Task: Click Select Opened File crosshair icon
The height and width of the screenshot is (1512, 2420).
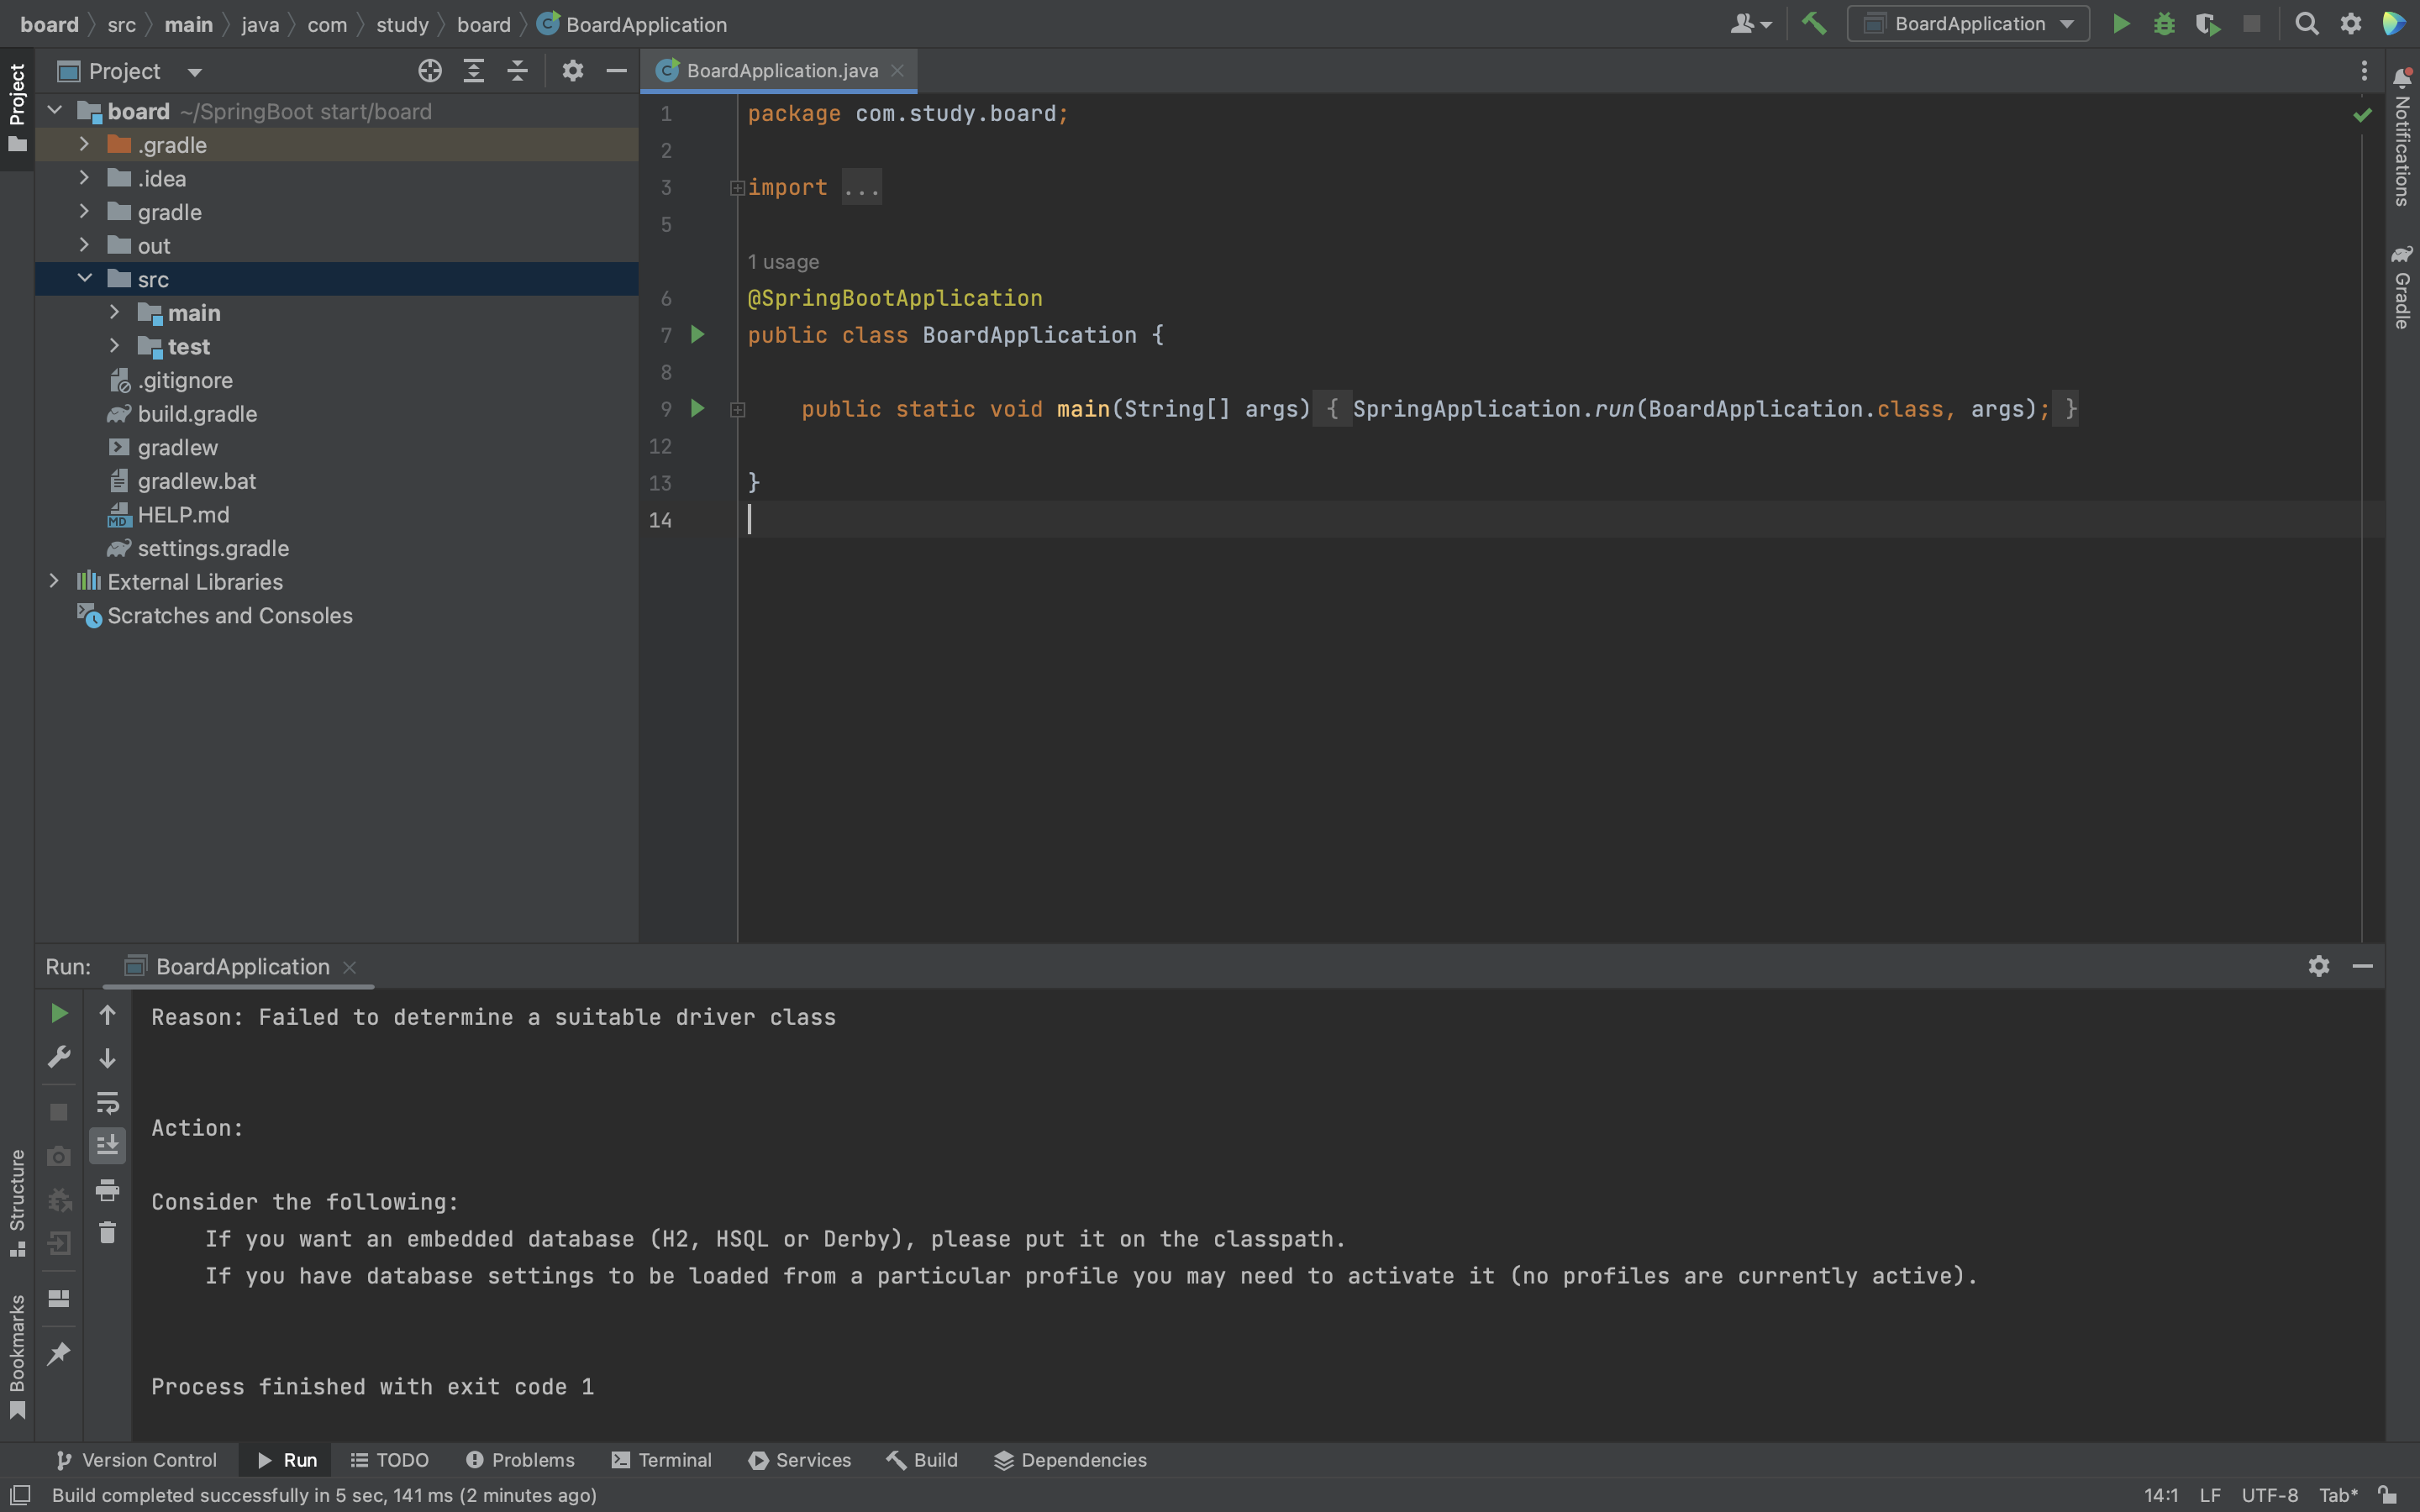Action: tap(430, 71)
